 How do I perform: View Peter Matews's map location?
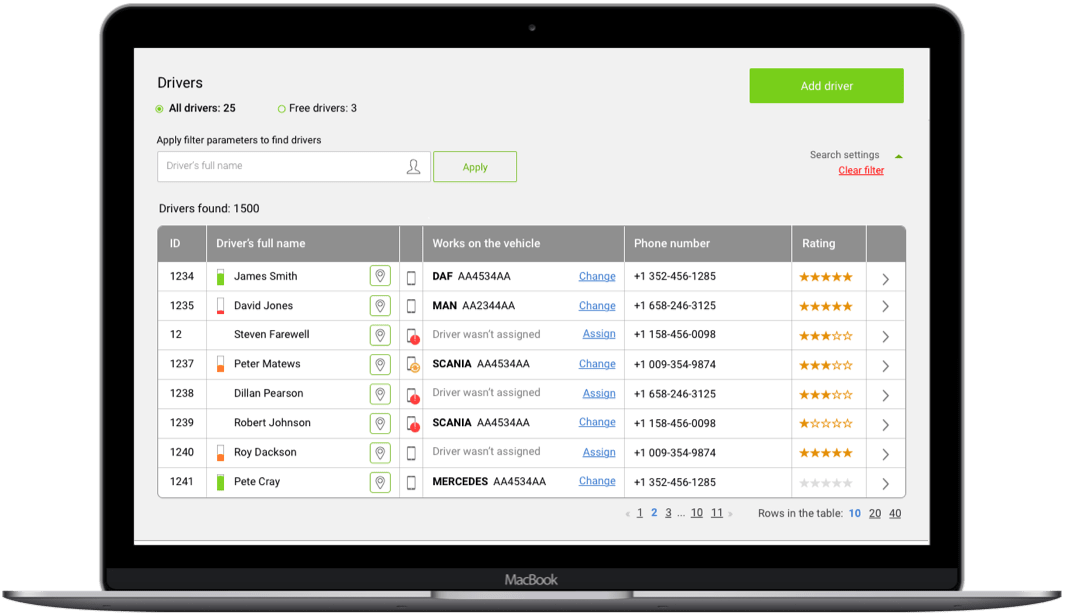click(x=380, y=364)
